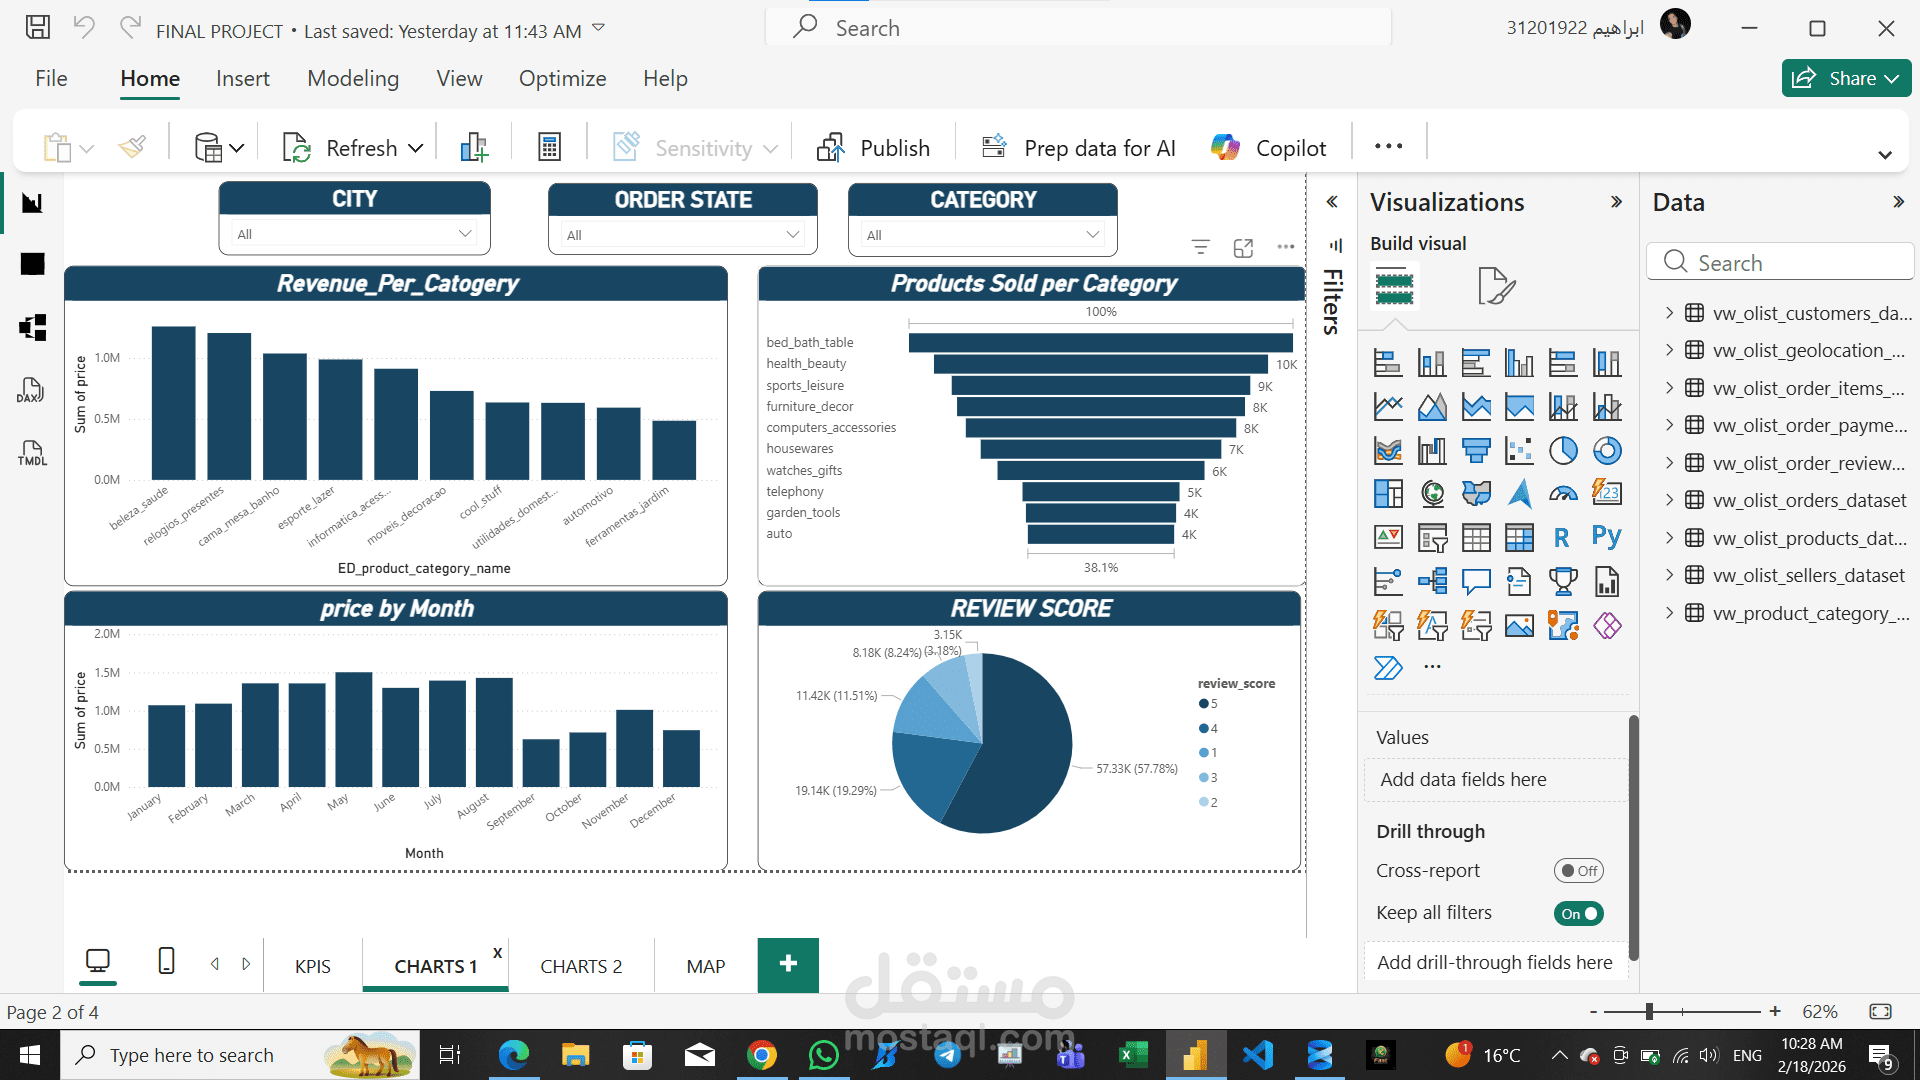The height and width of the screenshot is (1080, 1920).
Task: Select the slicer visual
Action: point(1432,537)
